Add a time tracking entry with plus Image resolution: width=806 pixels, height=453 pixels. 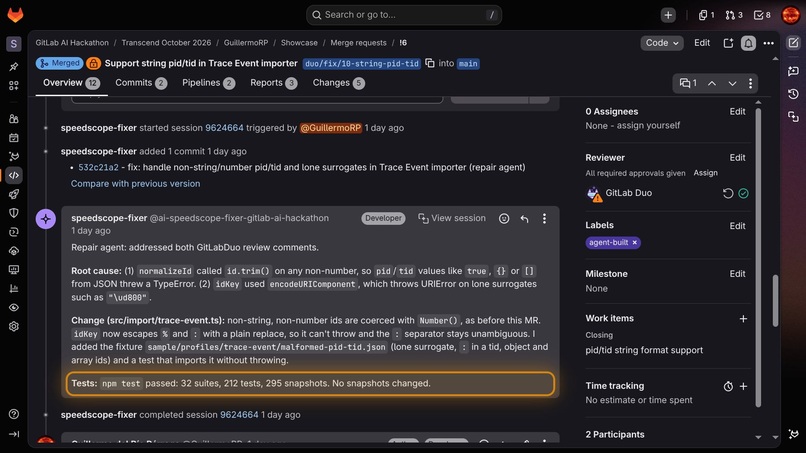click(743, 386)
